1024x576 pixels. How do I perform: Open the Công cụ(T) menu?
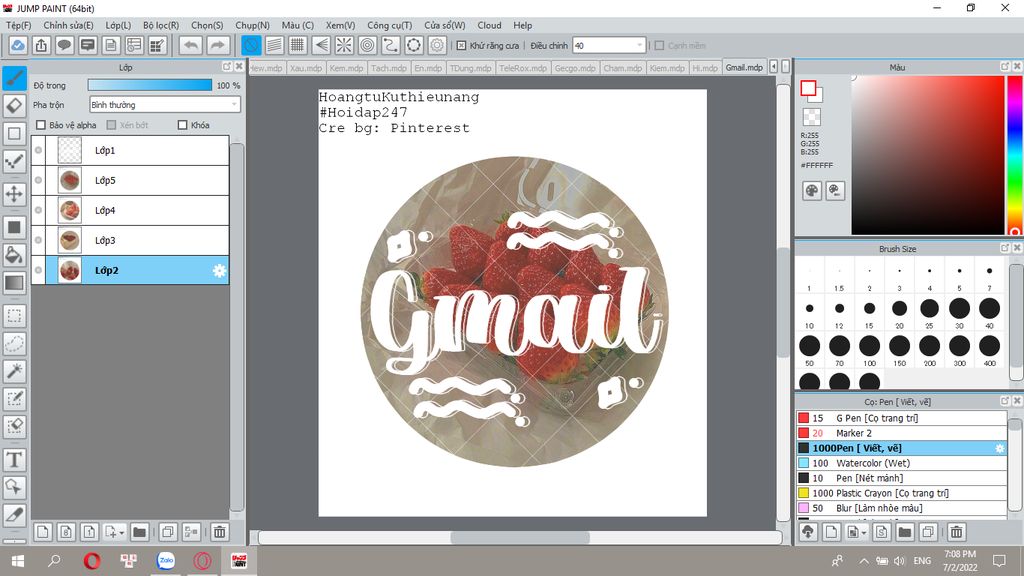[x=389, y=25]
